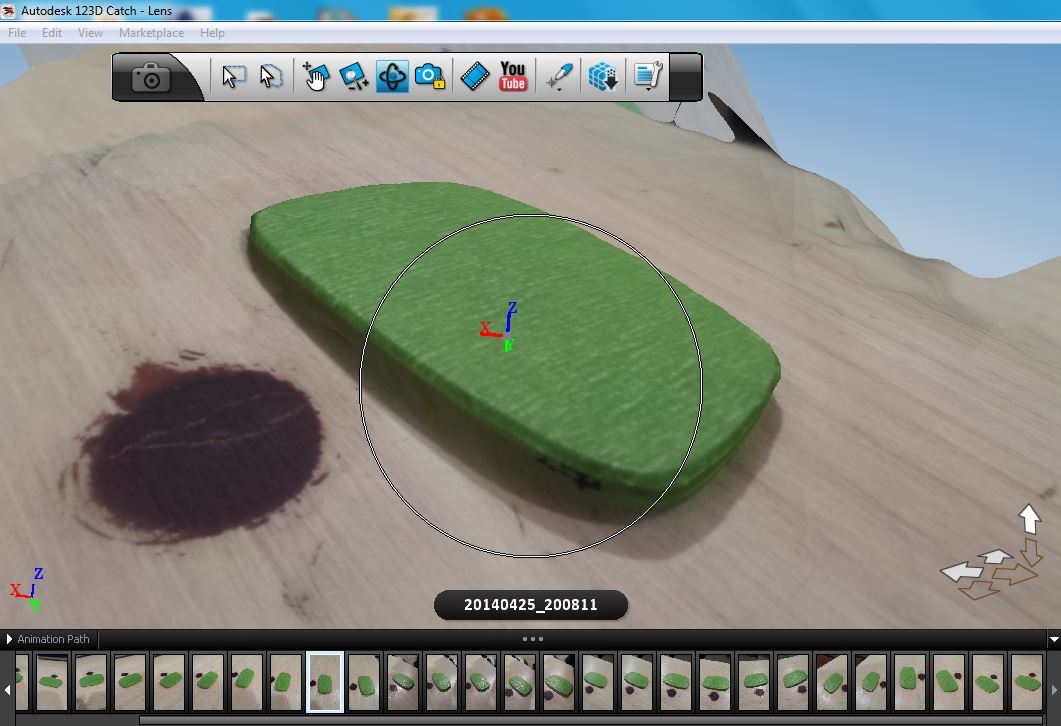This screenshot has height=726, width=1061.
Task: Select the rectangle selection tool
Action: (x=233, y=76)
